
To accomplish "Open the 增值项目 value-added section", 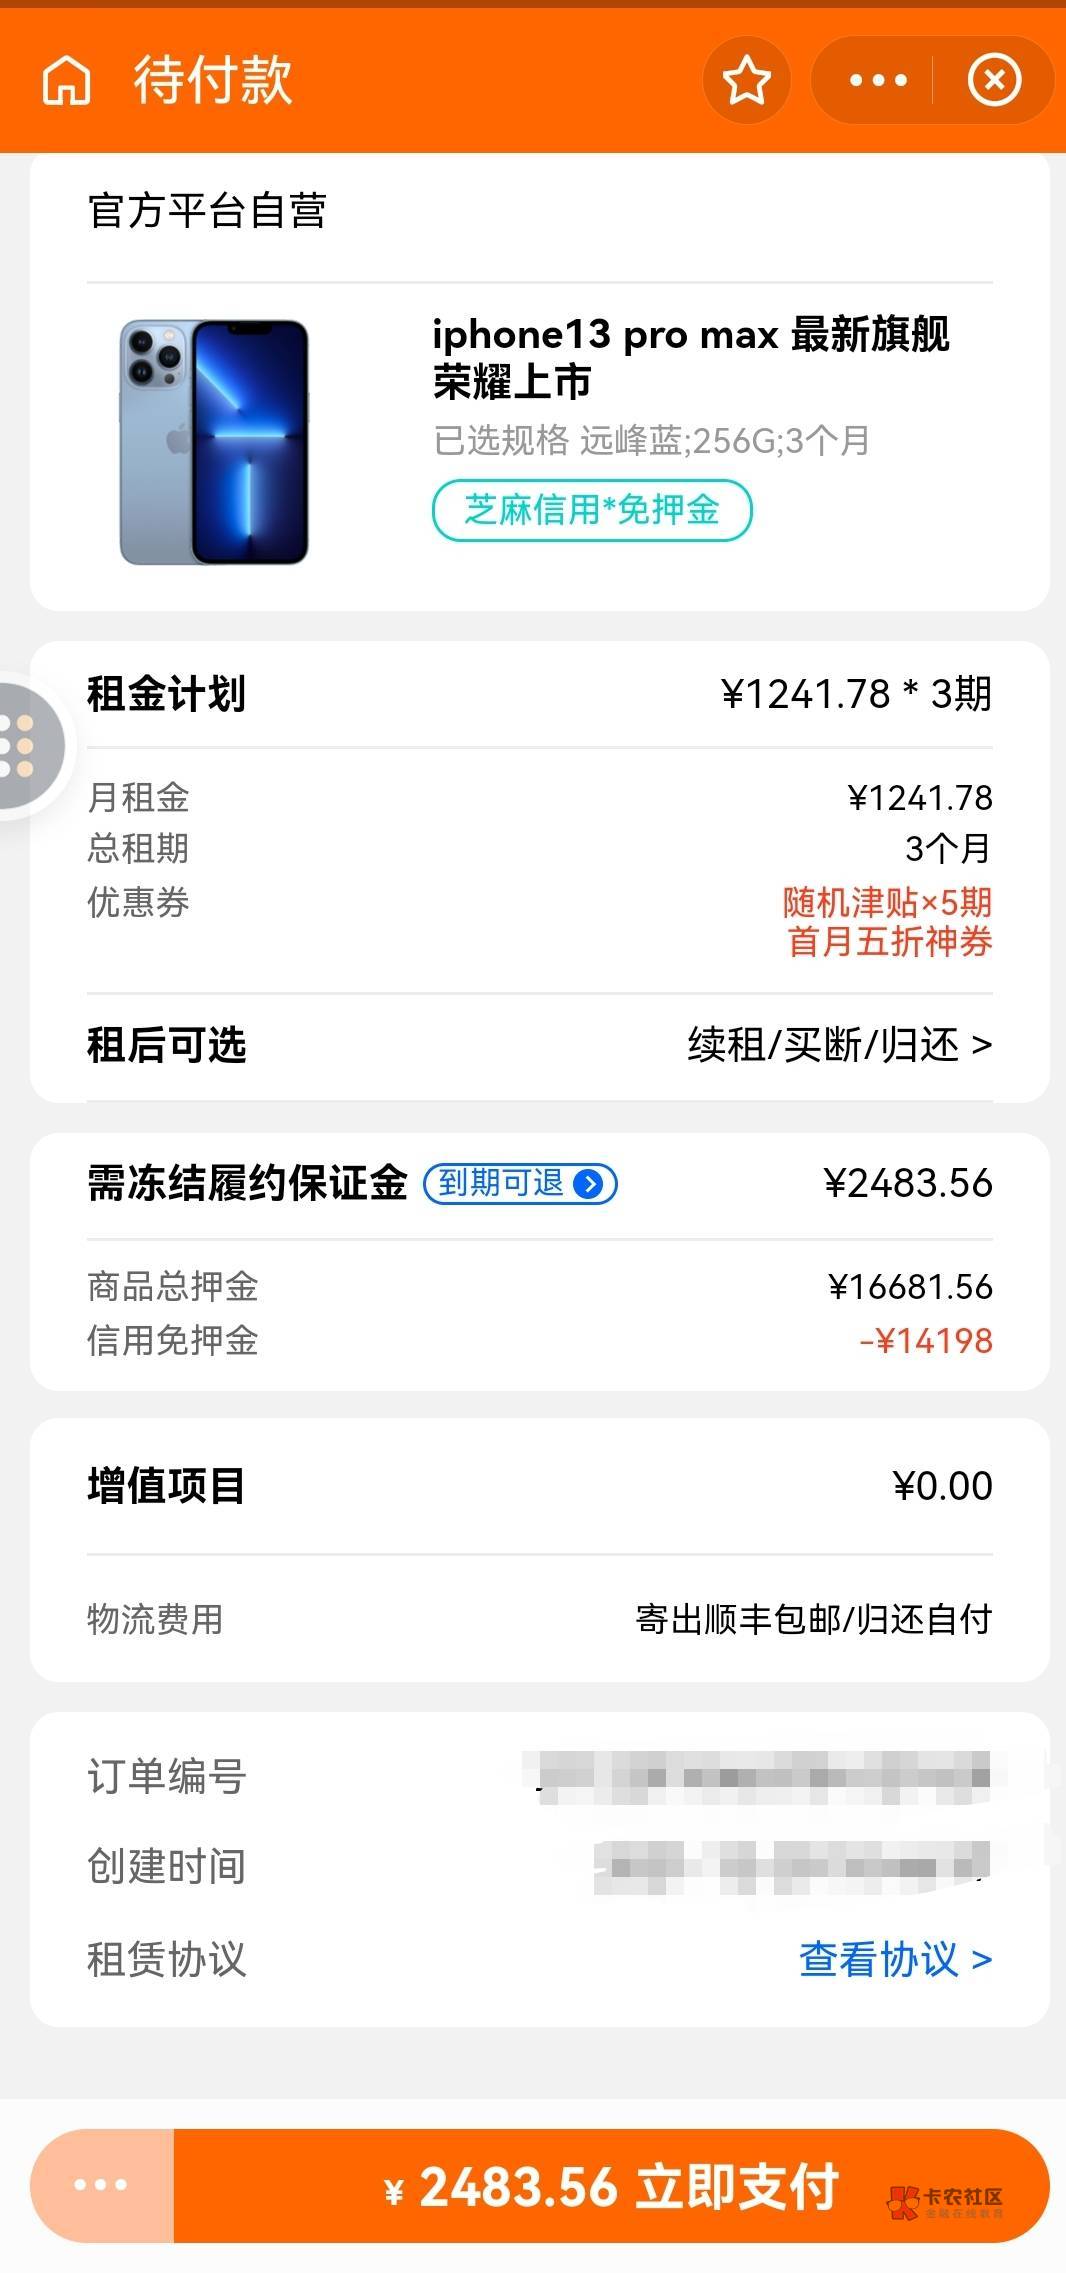I will point(540,1486).
